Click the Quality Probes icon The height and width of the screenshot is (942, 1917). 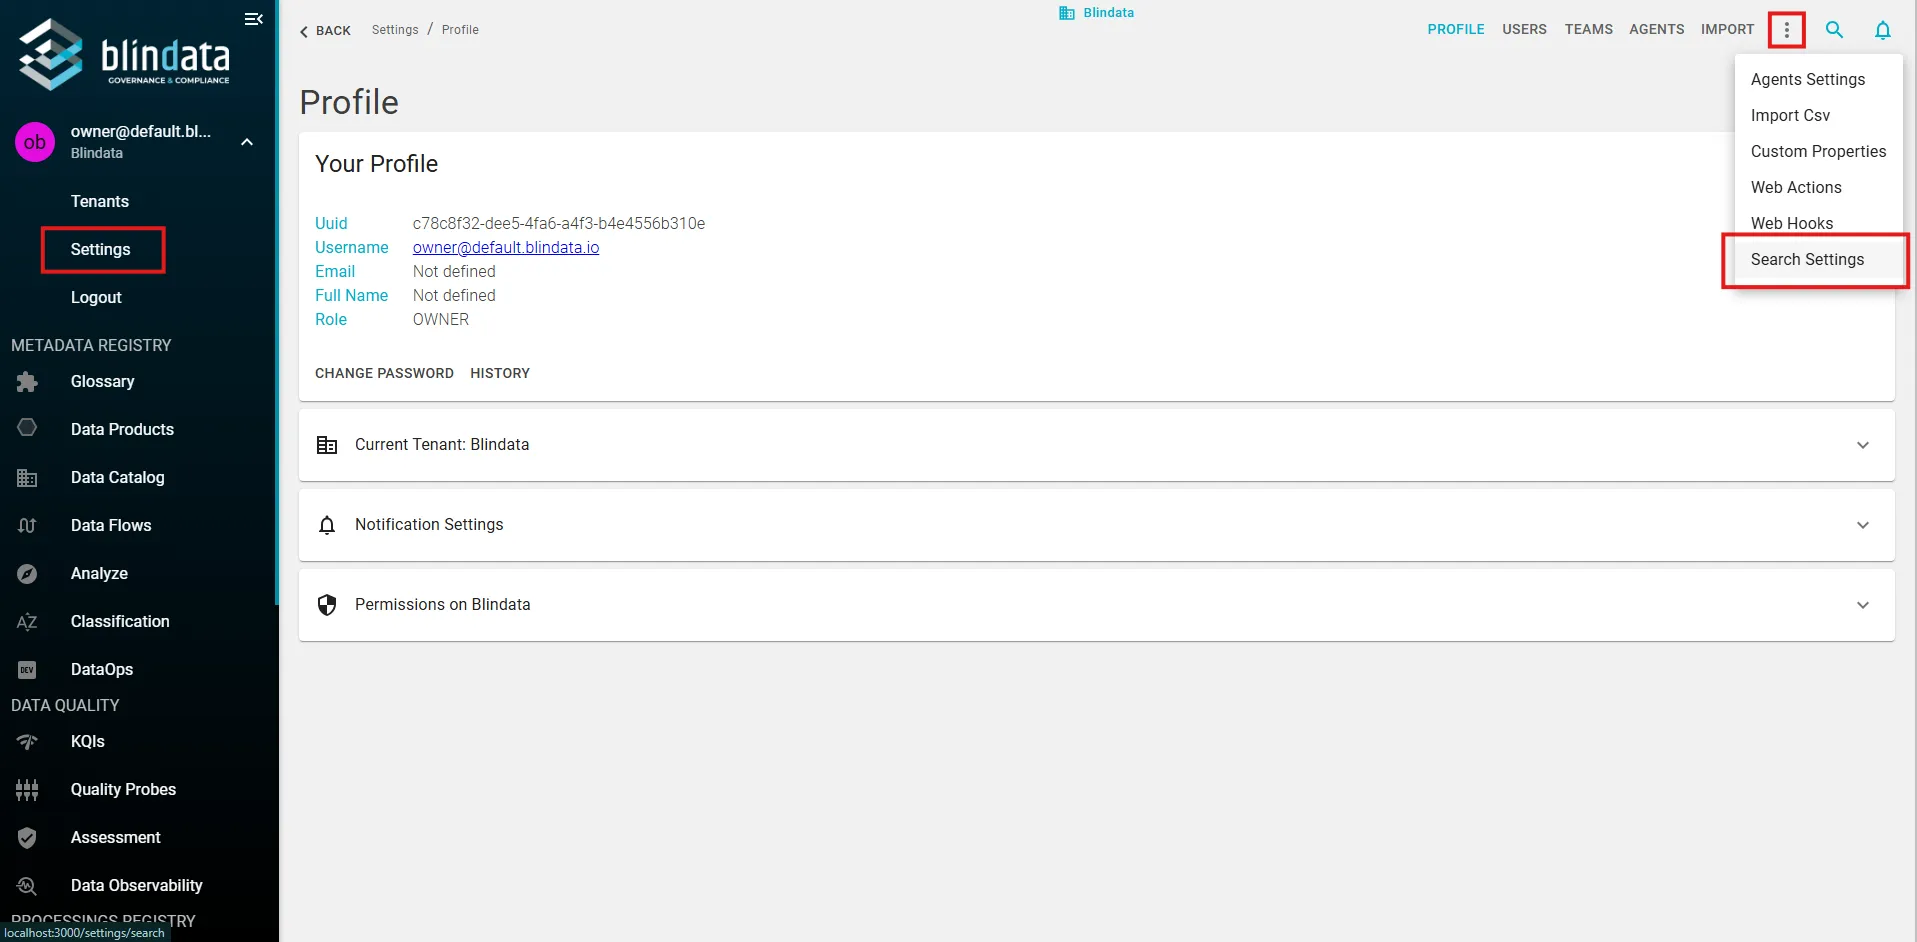(27, 789)
